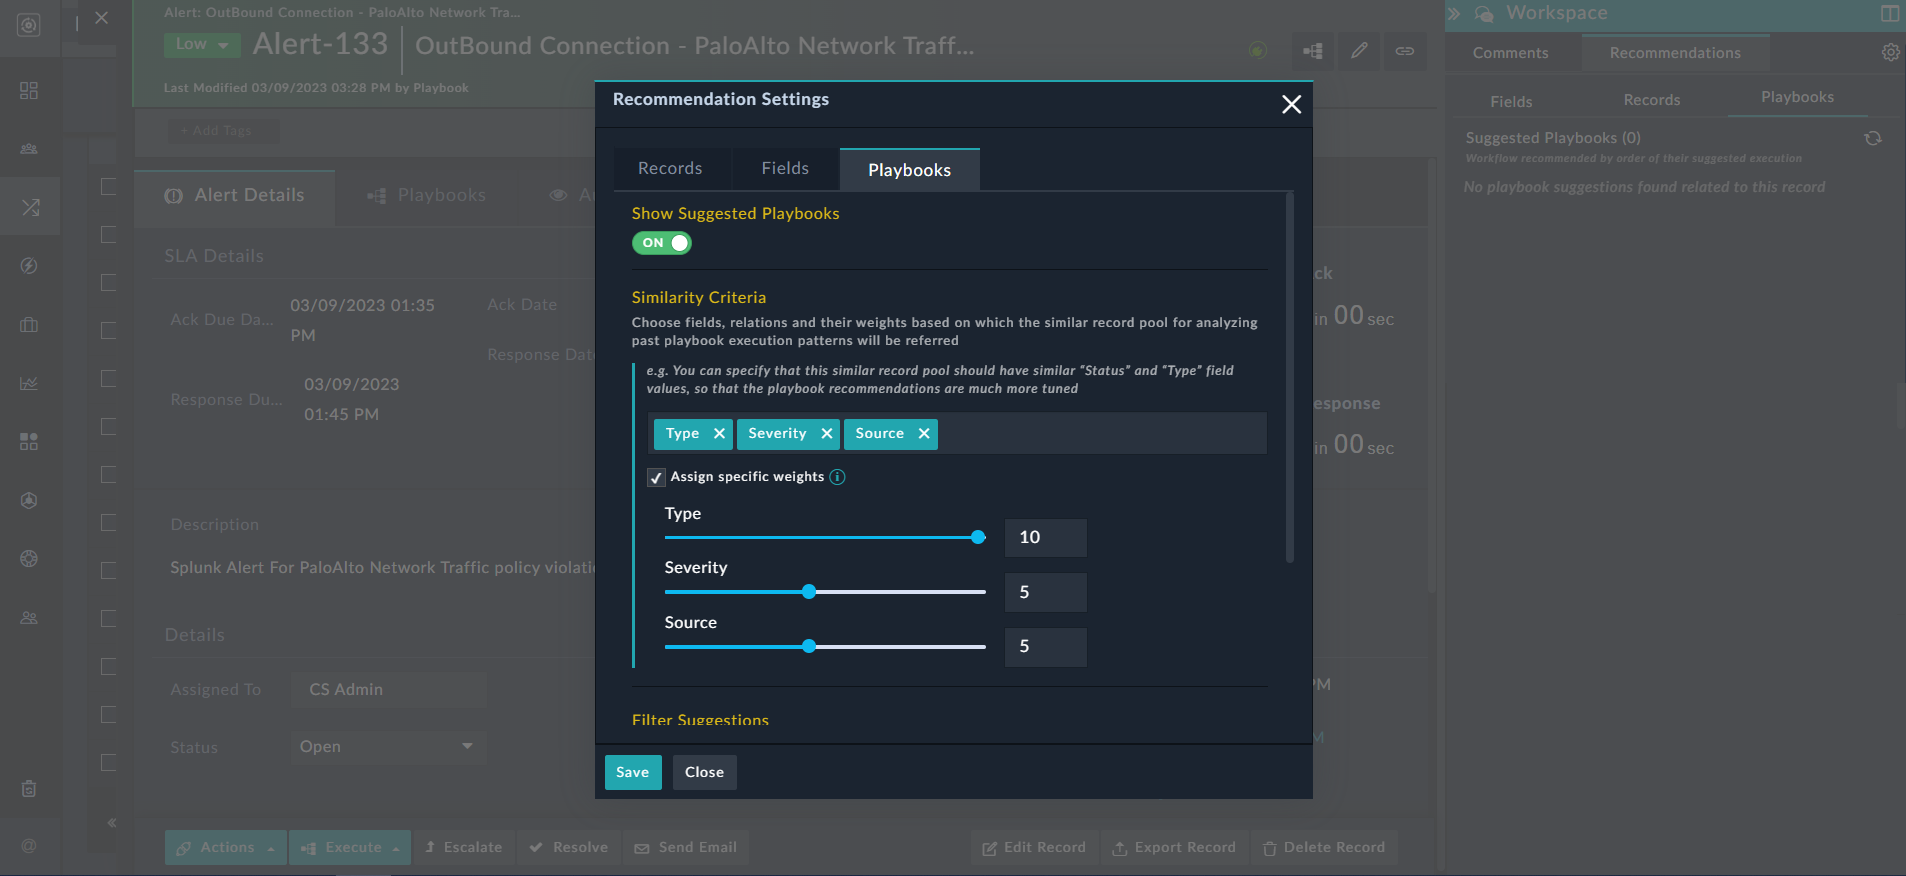This screenshot has height=876, width=1906.
Task: Remove the Severity tag from similarity criteria
Action: [827, 433]
